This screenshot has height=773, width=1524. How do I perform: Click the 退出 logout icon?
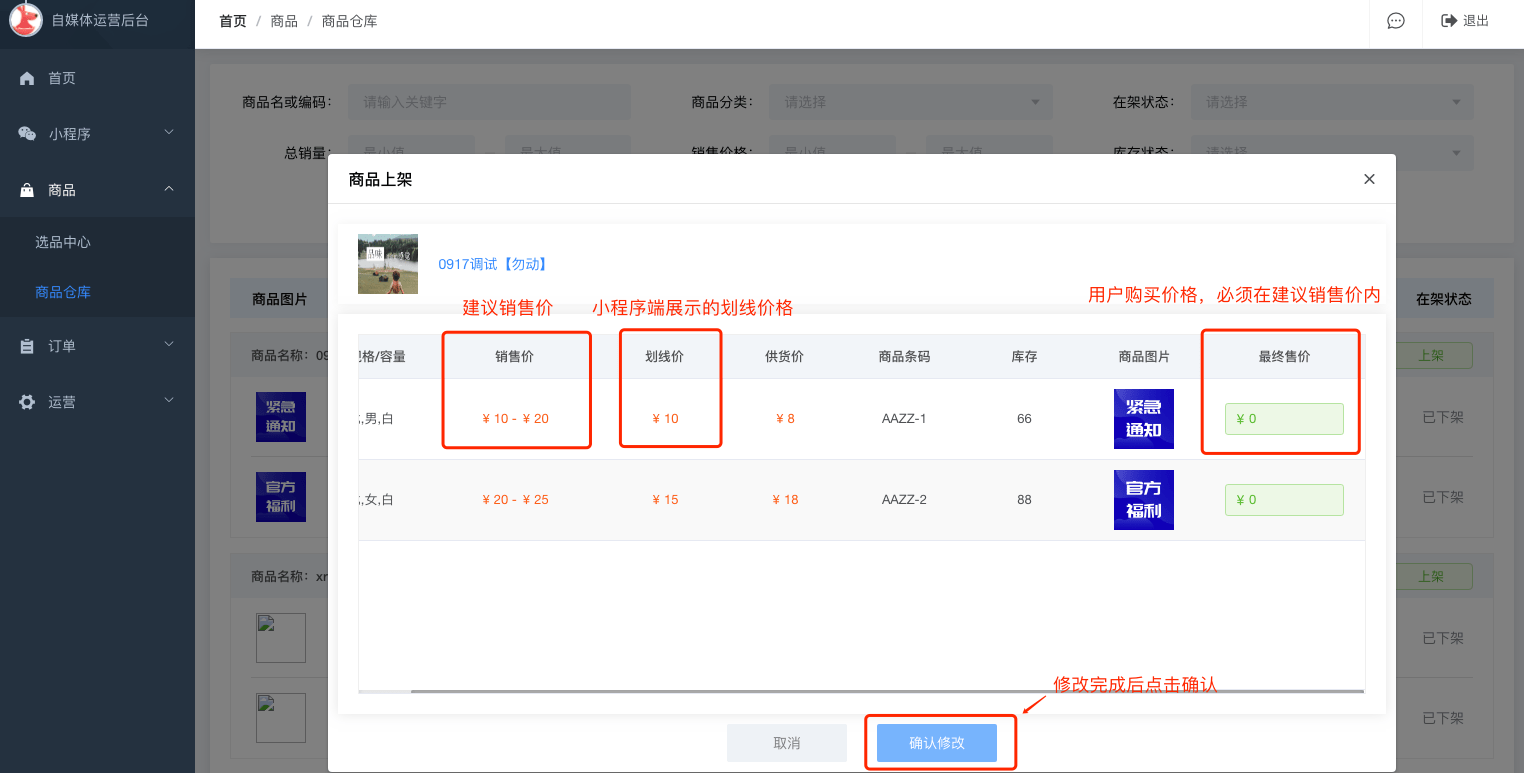pyautogui.click(x=1448, y=21)
